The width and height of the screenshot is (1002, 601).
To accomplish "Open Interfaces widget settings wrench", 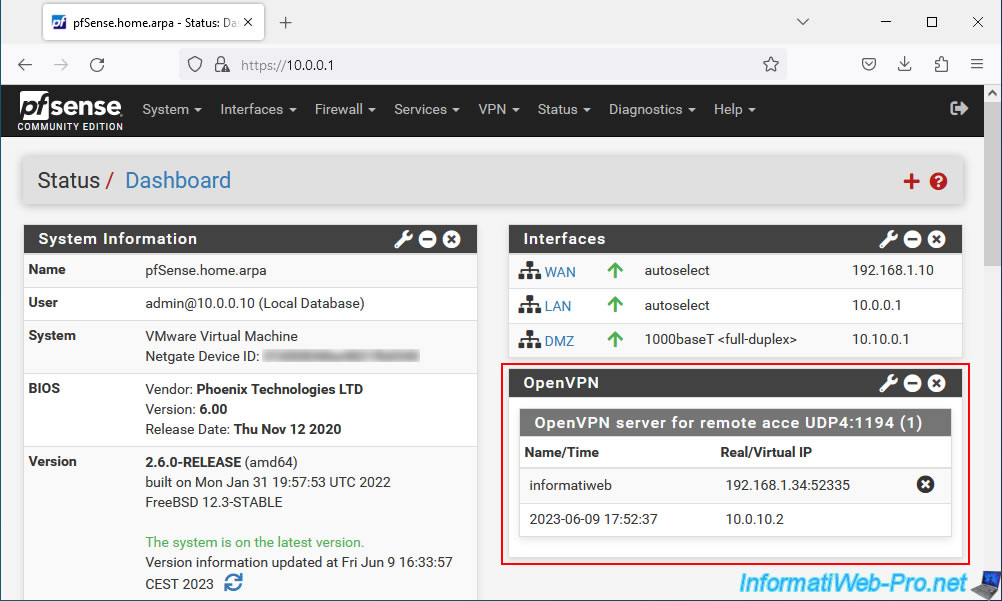I will coord(888,239).
